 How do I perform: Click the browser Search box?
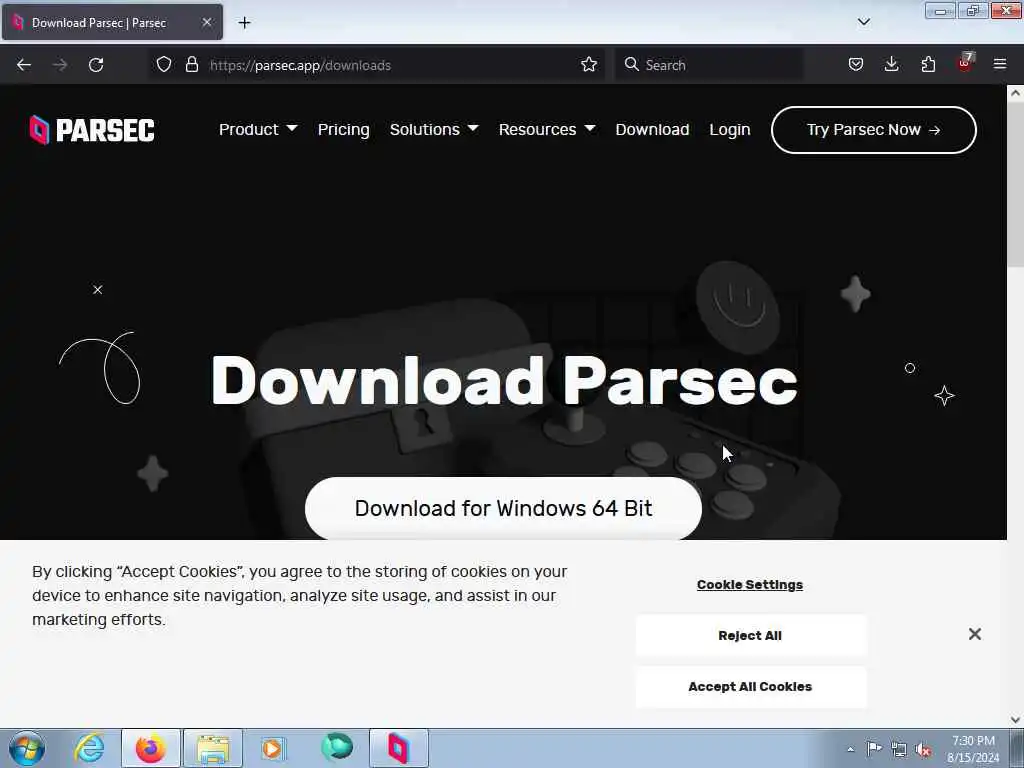click(x=709, y=65)
